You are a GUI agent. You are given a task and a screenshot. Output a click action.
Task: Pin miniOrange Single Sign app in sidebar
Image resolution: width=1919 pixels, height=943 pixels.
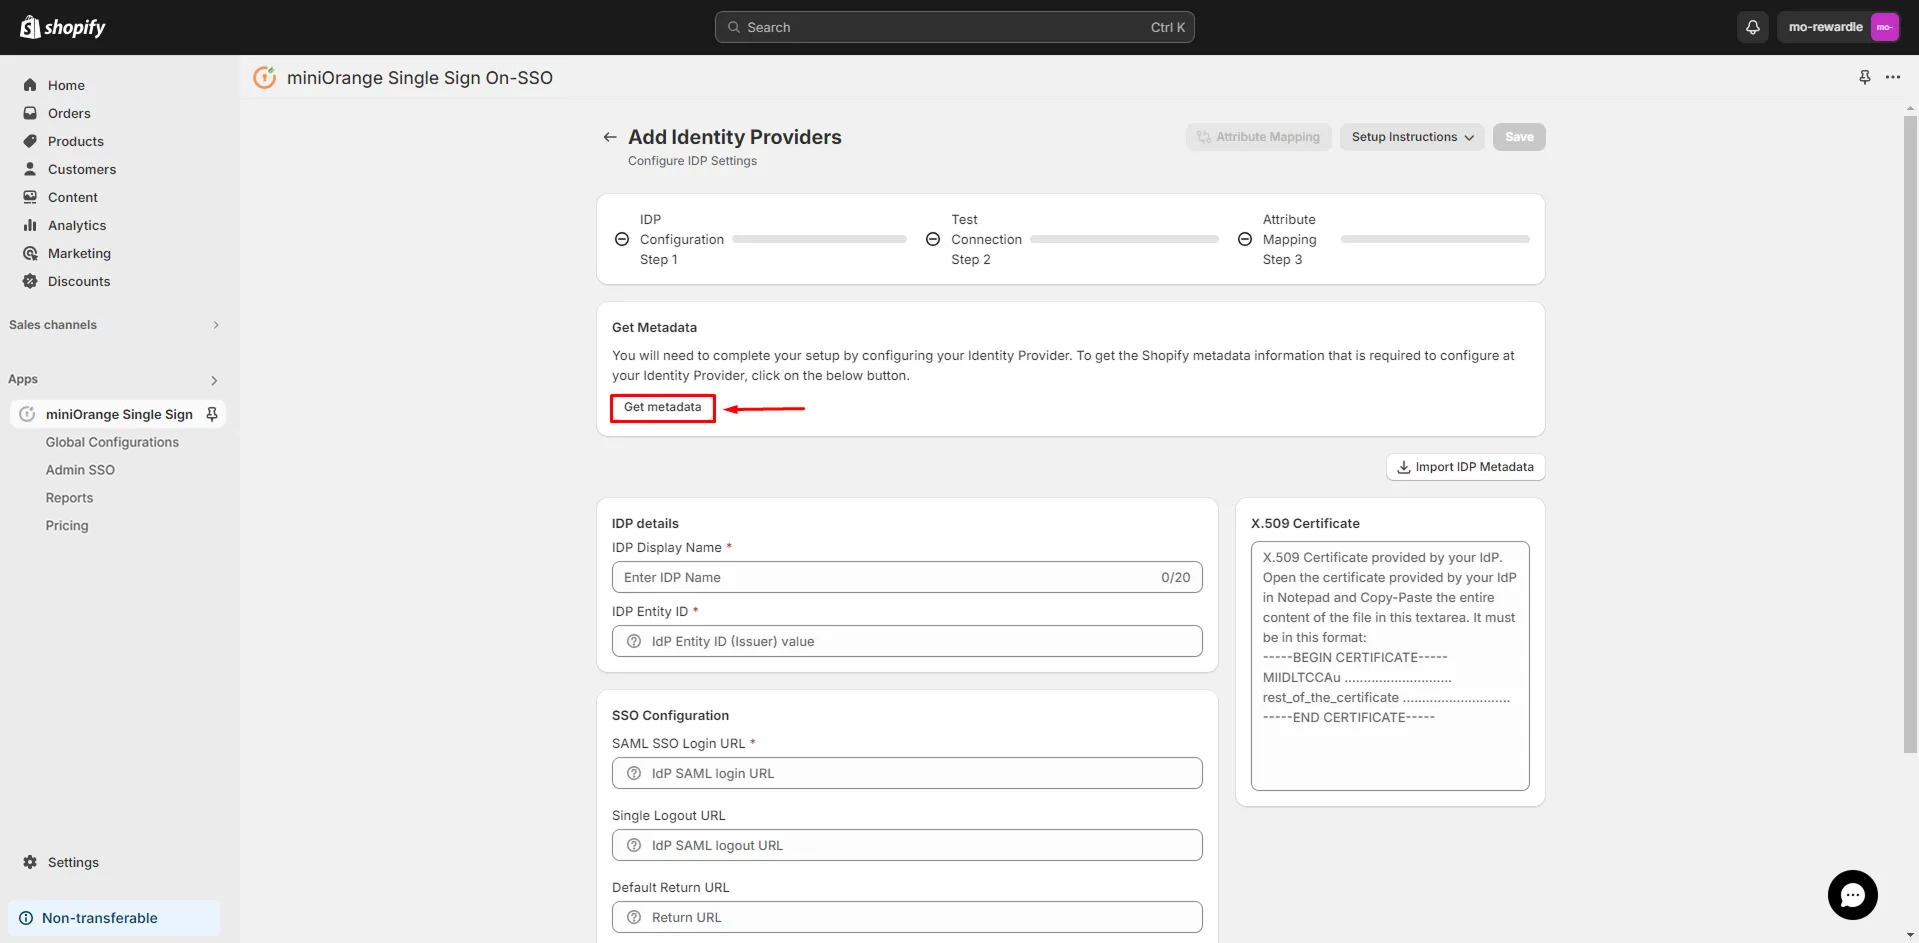(211, 413)
